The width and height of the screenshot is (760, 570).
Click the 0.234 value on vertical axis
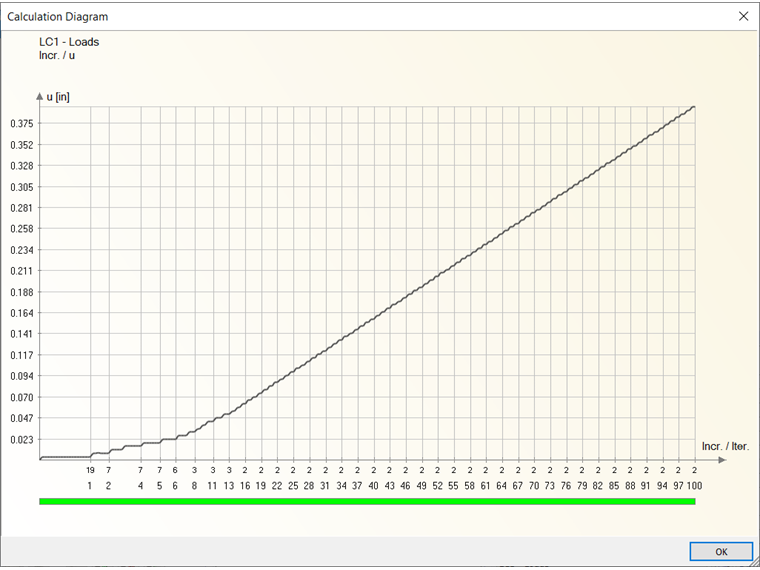(x=21, y=250)
